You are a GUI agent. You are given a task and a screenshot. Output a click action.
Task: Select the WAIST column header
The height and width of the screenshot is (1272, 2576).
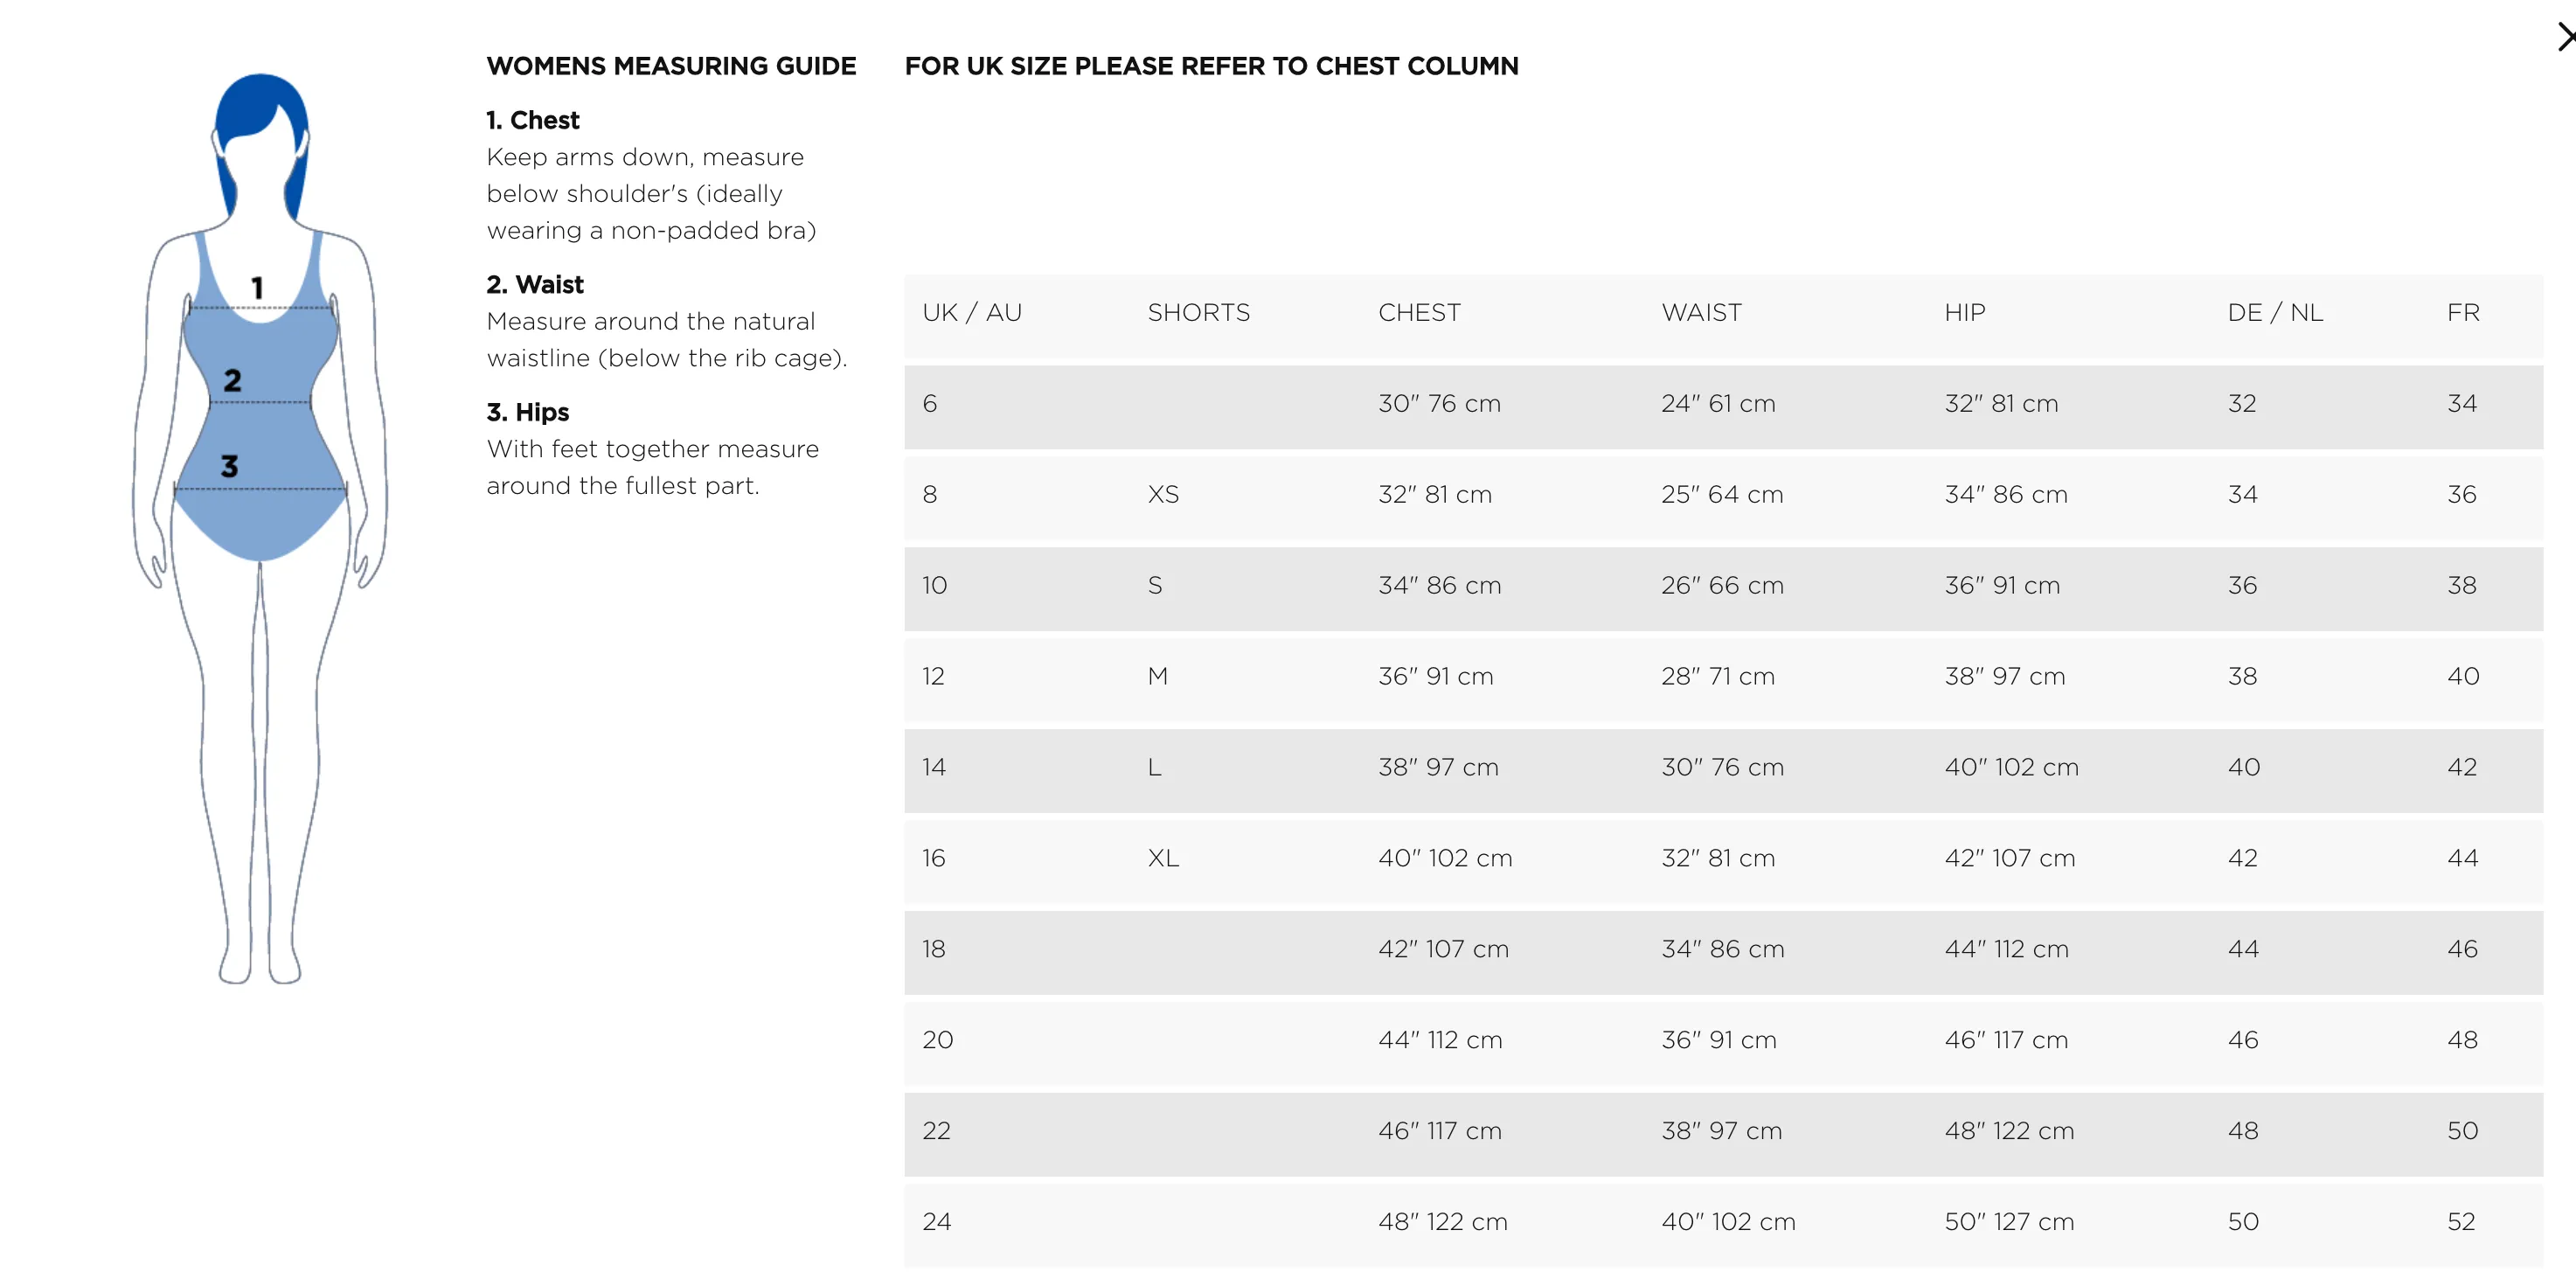click(1700, 313)
